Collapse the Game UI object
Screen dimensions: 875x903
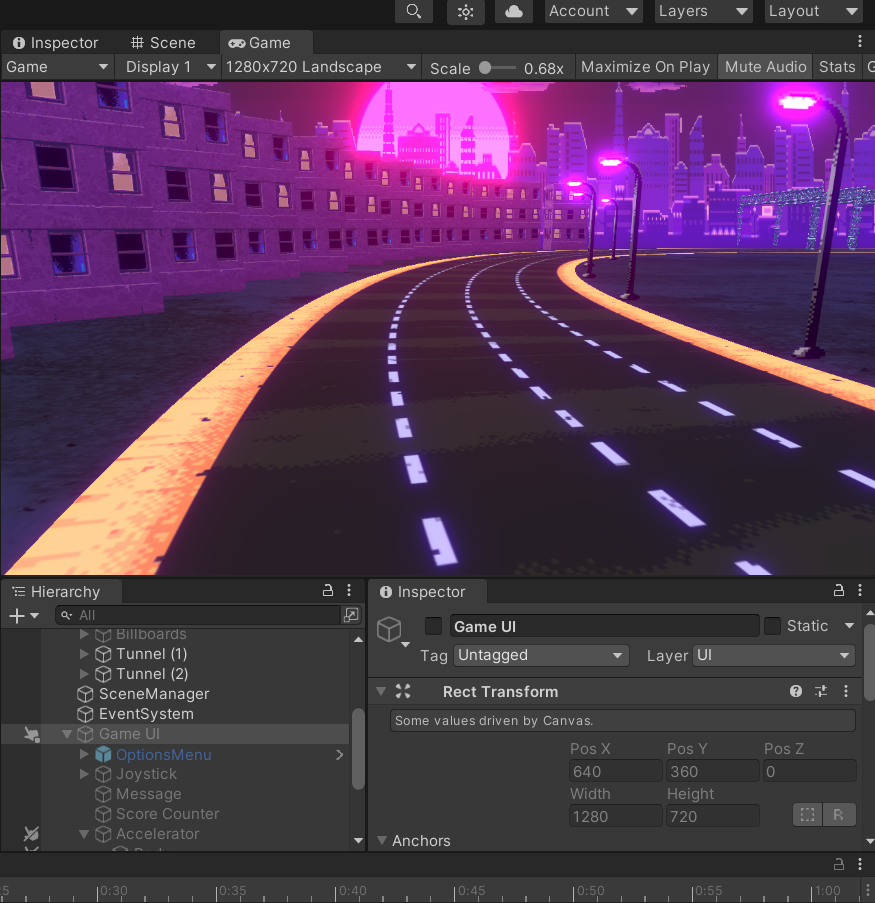pyautogui.click(x=67, y=734)
